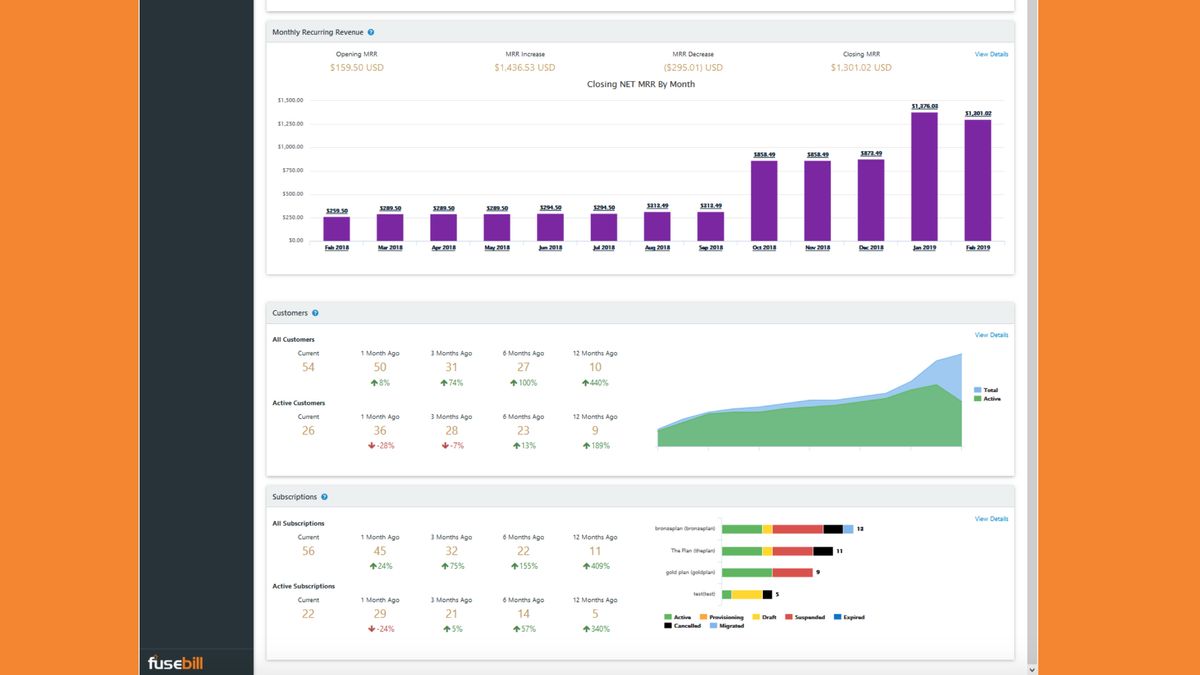Click the Total legend swatch in customers chart
The image size is (1200, 675).
[977, 390]
